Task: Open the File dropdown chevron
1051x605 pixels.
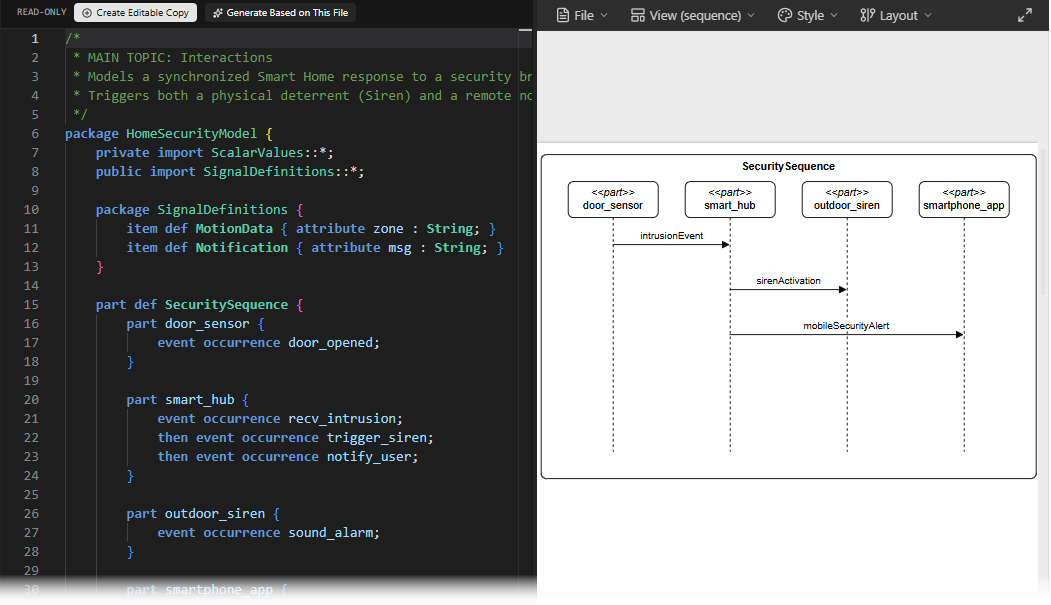Action: [604, 16]
